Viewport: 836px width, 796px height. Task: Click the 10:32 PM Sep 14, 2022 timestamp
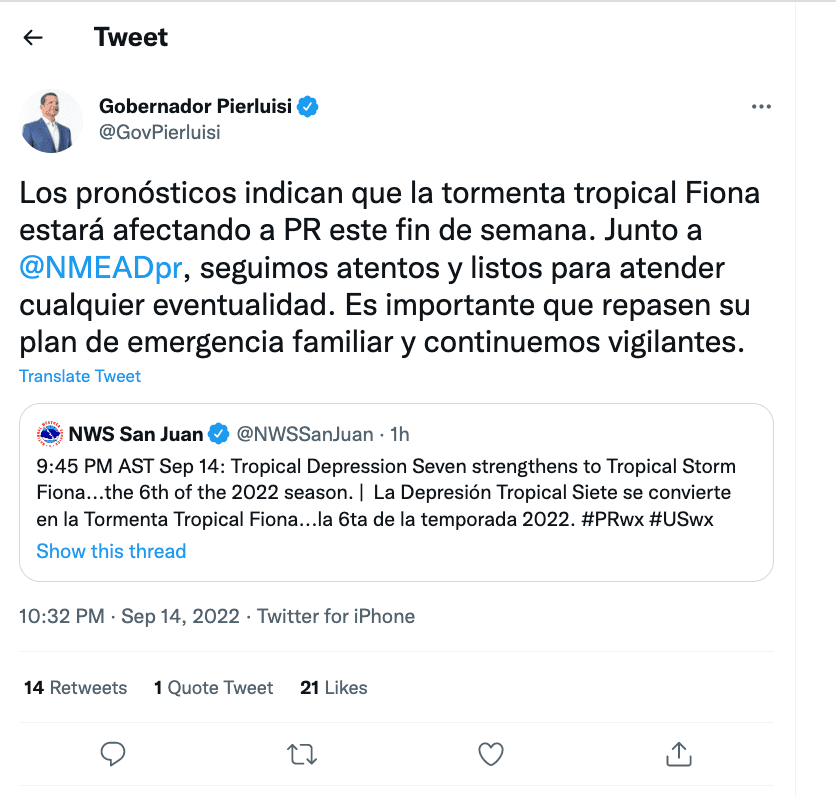[x=130, y=616]
